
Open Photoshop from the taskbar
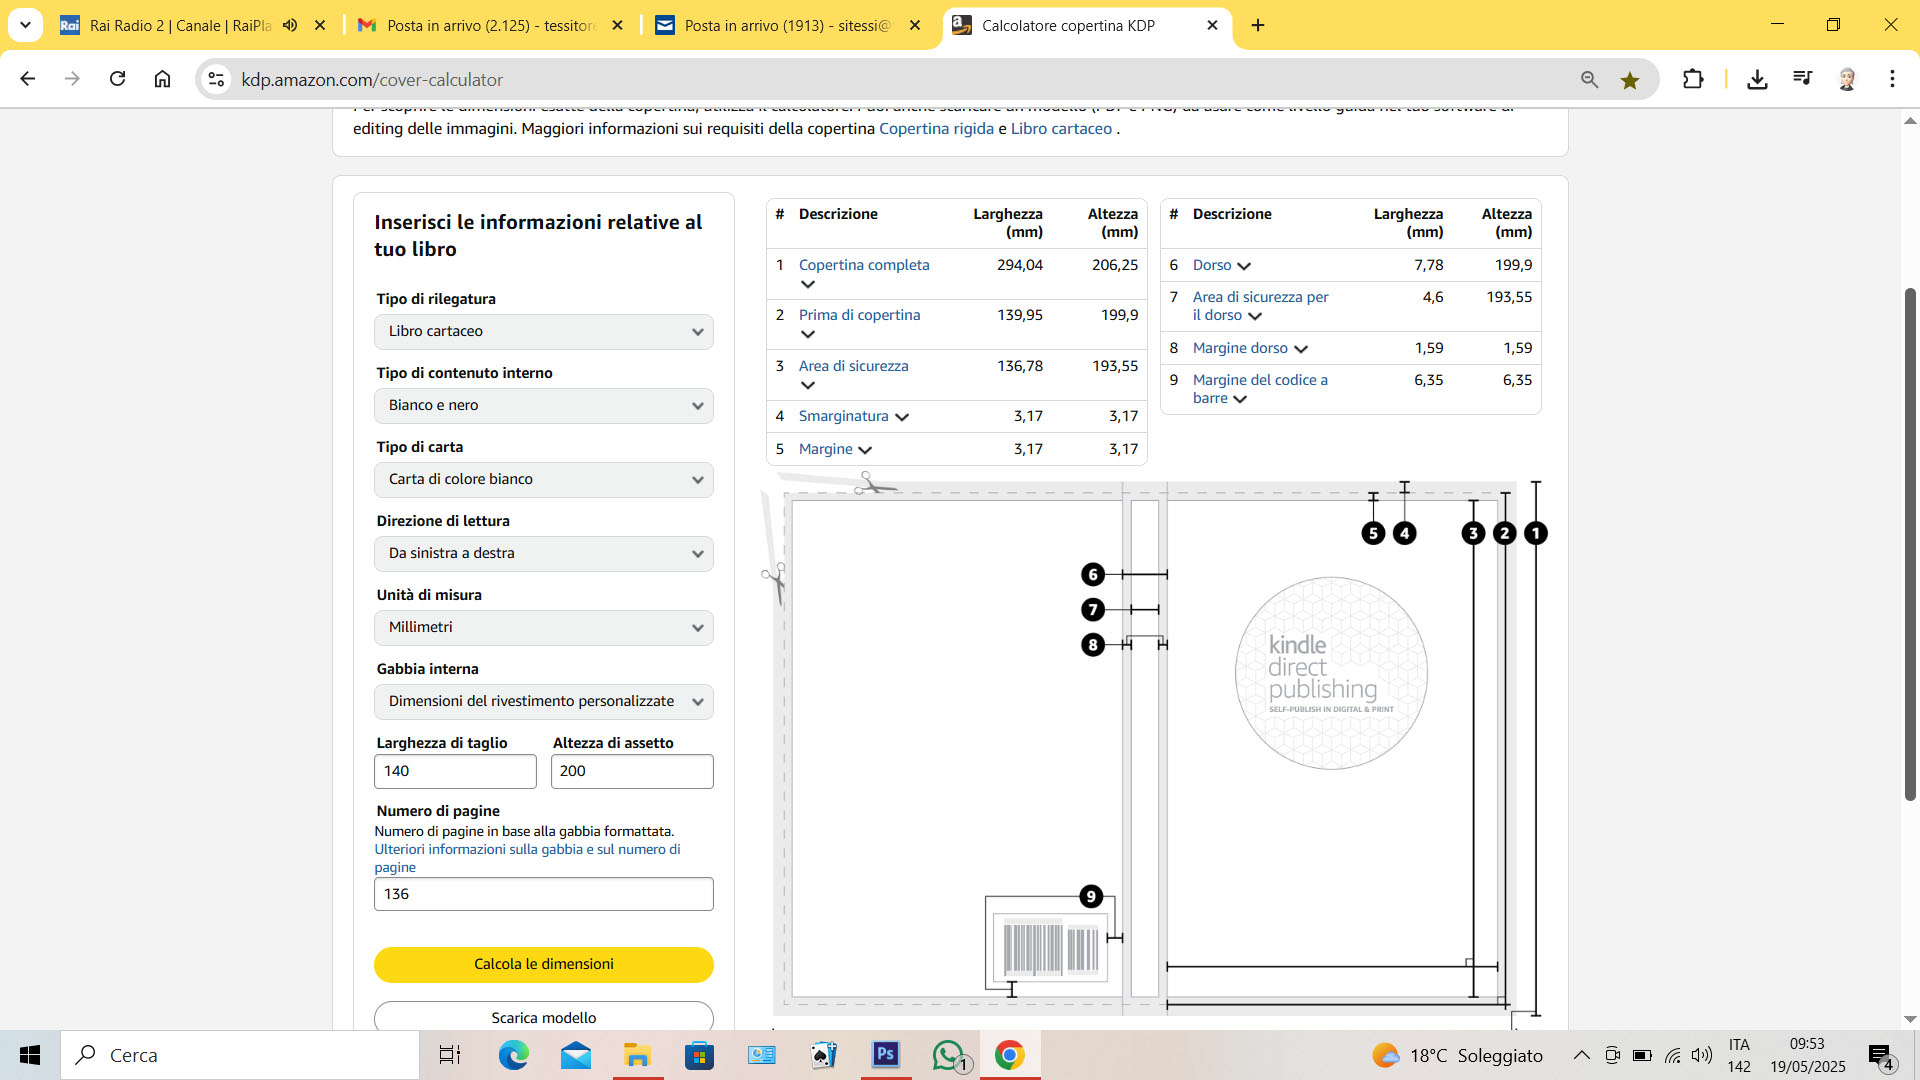(x=885, y=1054)
